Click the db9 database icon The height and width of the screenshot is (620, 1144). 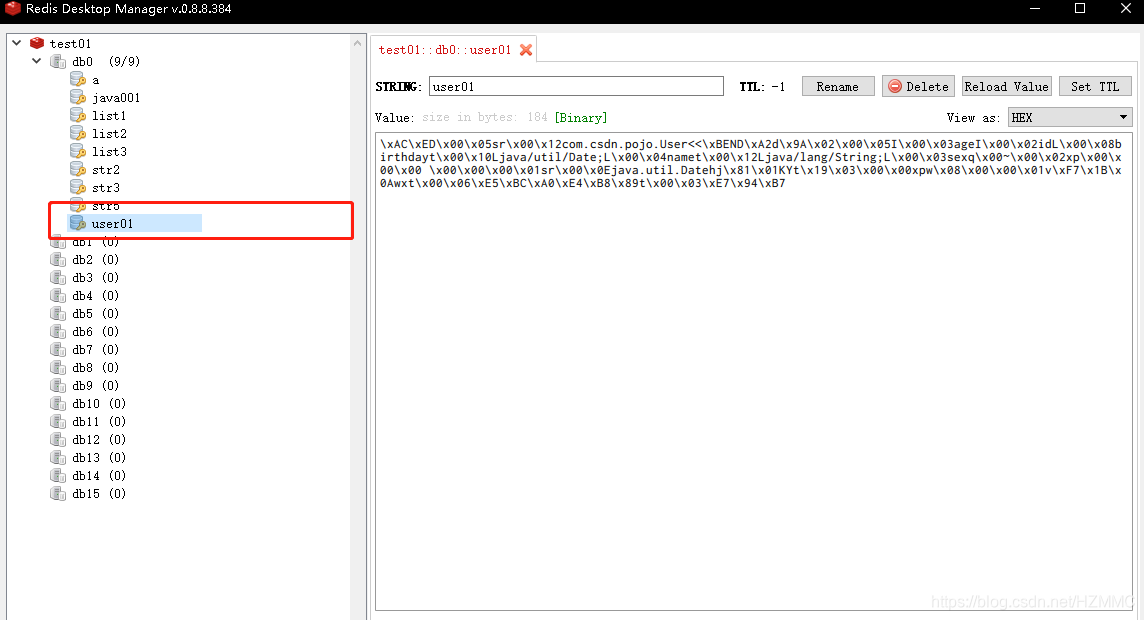pyautogui.click(x=58, y=385)
